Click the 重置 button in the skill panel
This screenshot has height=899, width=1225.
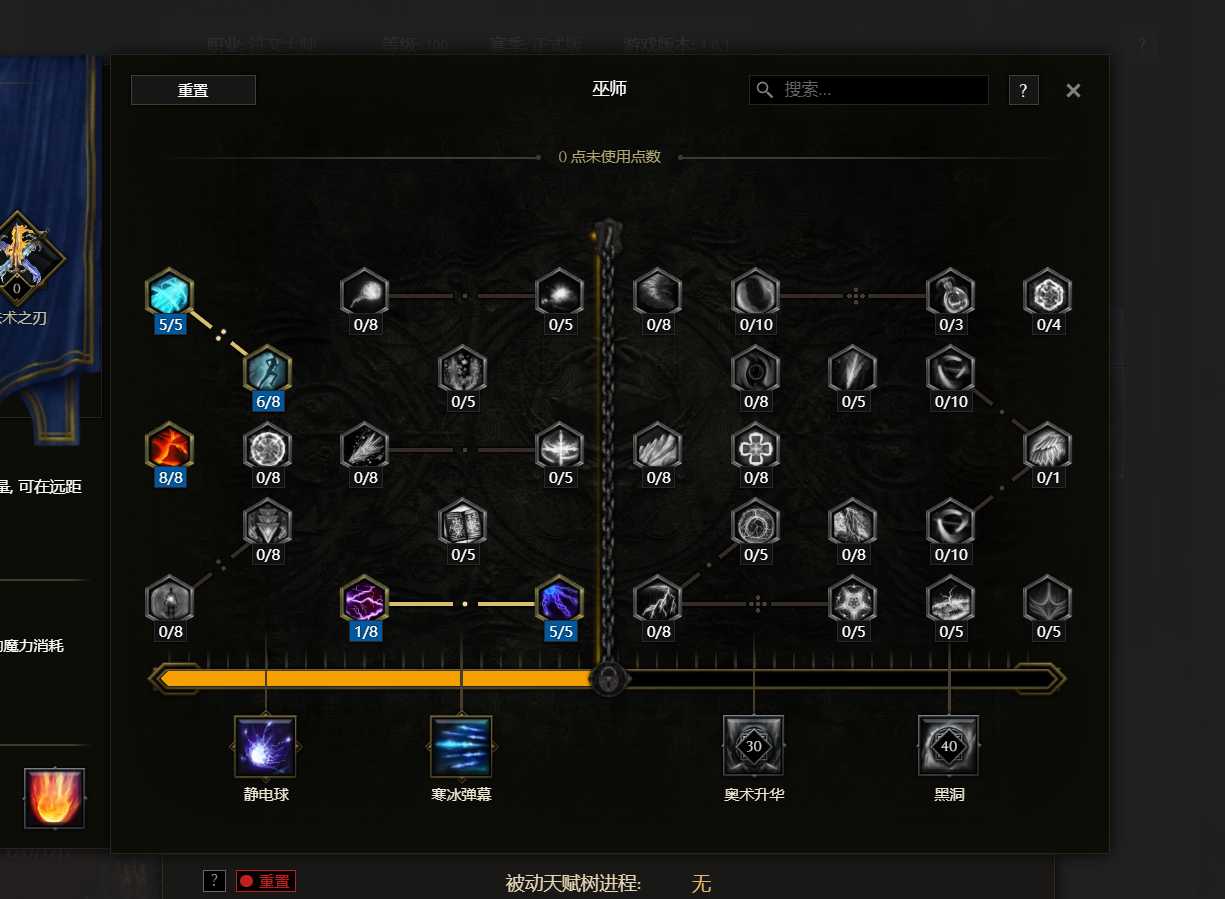193,90
